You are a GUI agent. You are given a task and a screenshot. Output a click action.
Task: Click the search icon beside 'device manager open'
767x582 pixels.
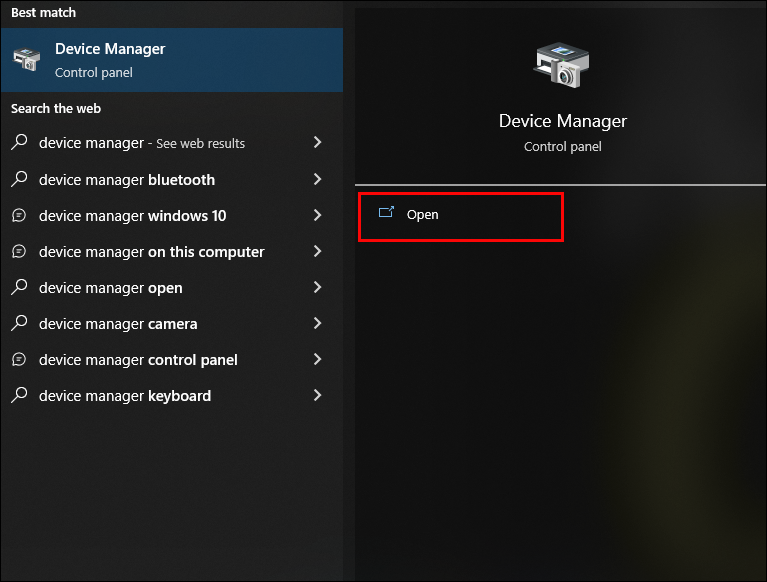click(19, 288)
